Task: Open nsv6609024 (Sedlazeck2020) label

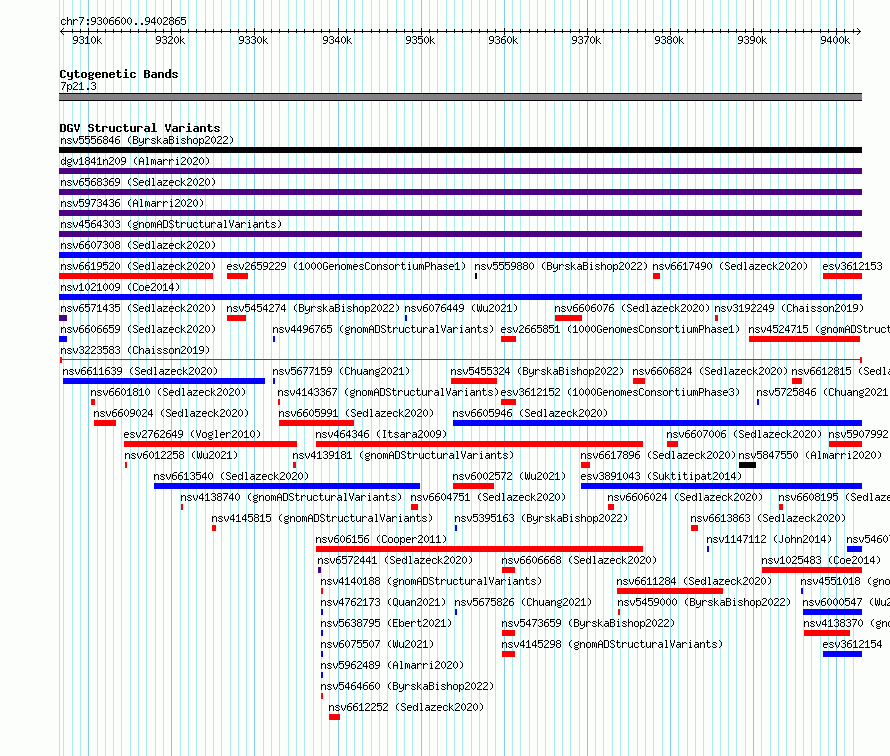Action: (171, 413)
